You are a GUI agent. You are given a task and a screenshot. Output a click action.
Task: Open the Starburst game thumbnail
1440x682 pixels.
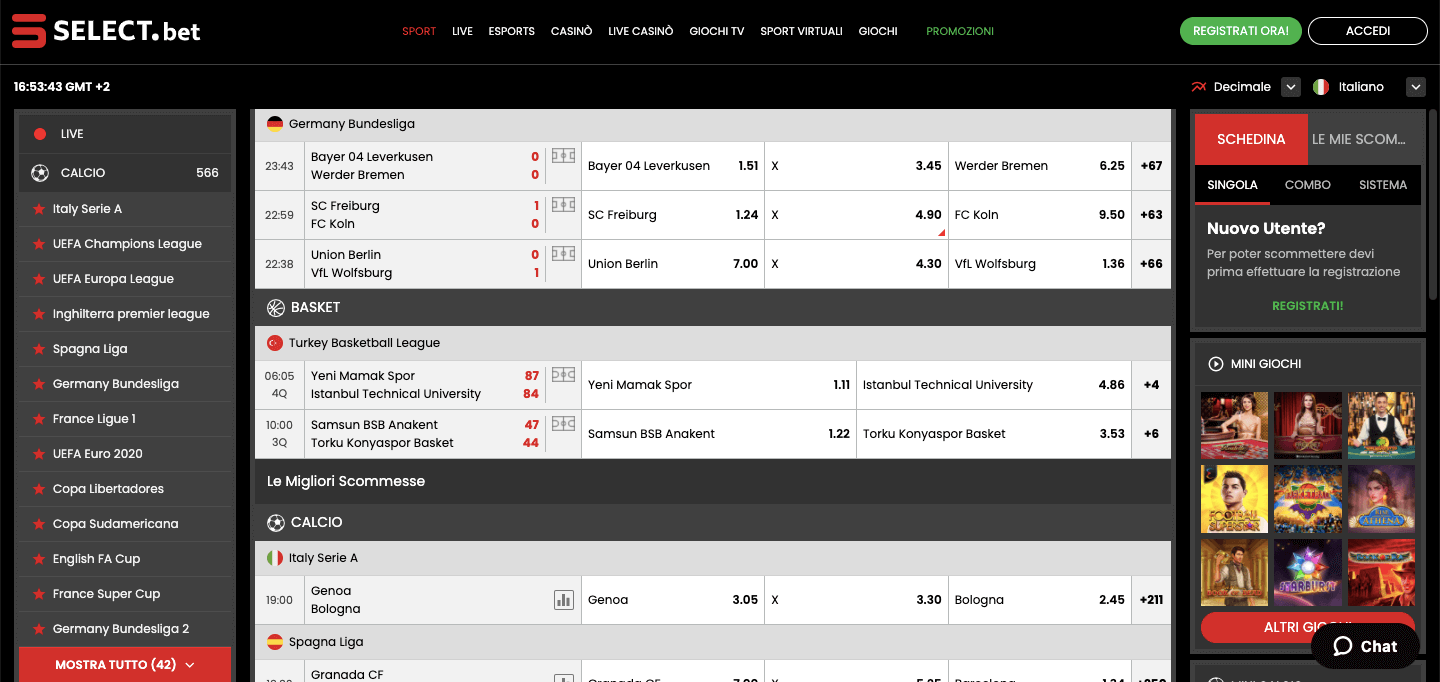click(x=1307, y=573)
